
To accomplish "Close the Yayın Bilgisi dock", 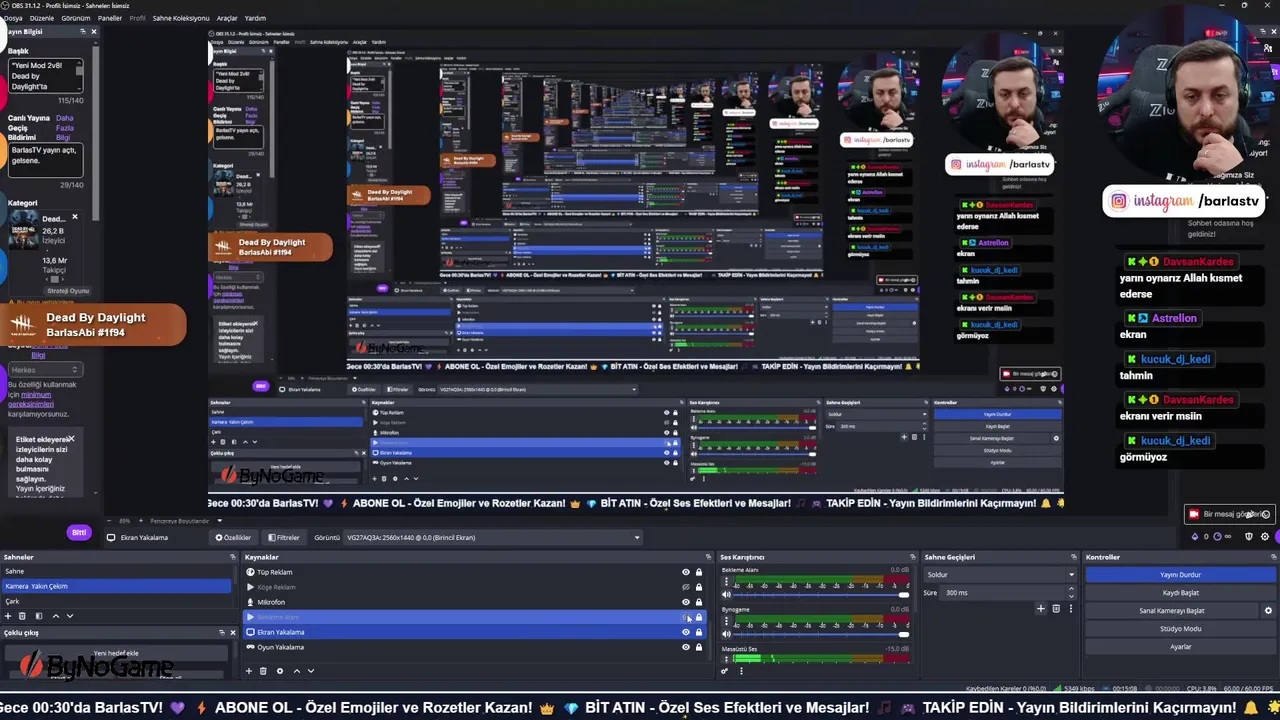I will (94, 31).
